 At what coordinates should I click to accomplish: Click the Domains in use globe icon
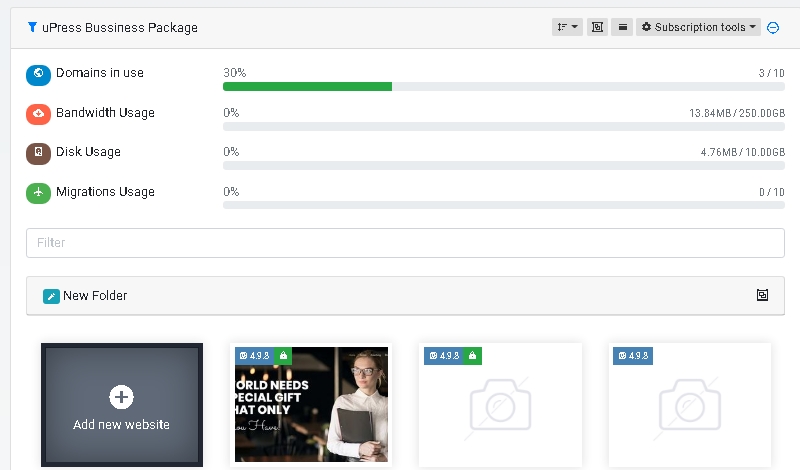38,75
